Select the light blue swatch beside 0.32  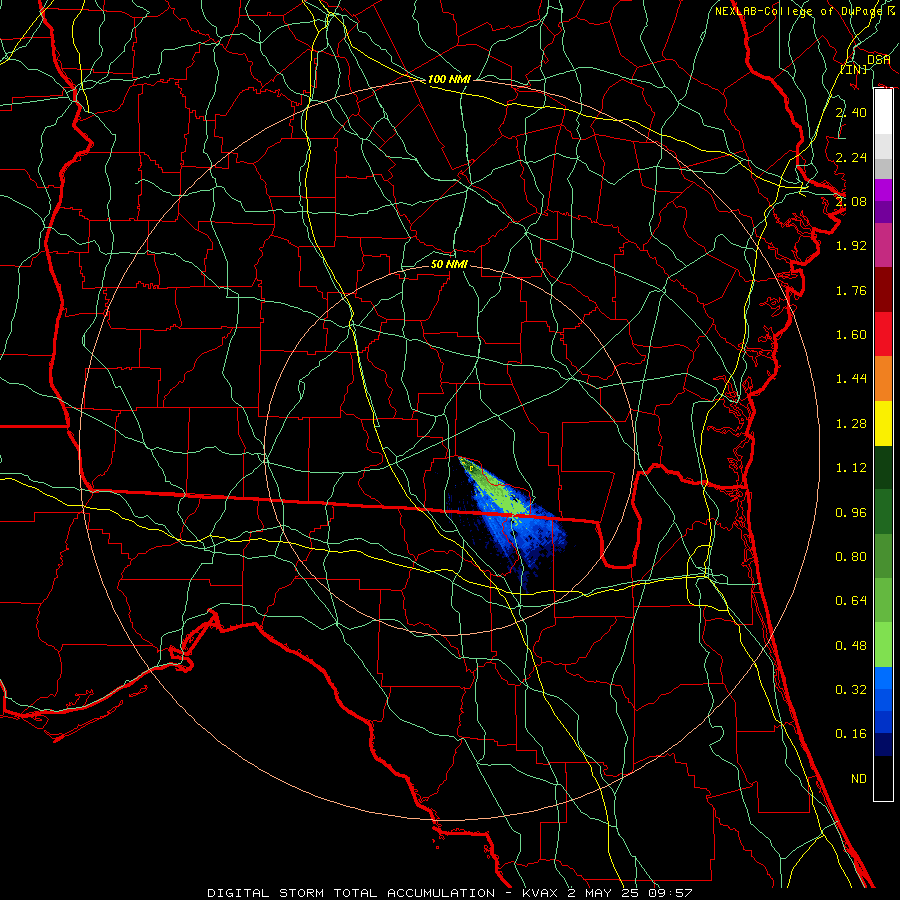click(x=883, y=678)
